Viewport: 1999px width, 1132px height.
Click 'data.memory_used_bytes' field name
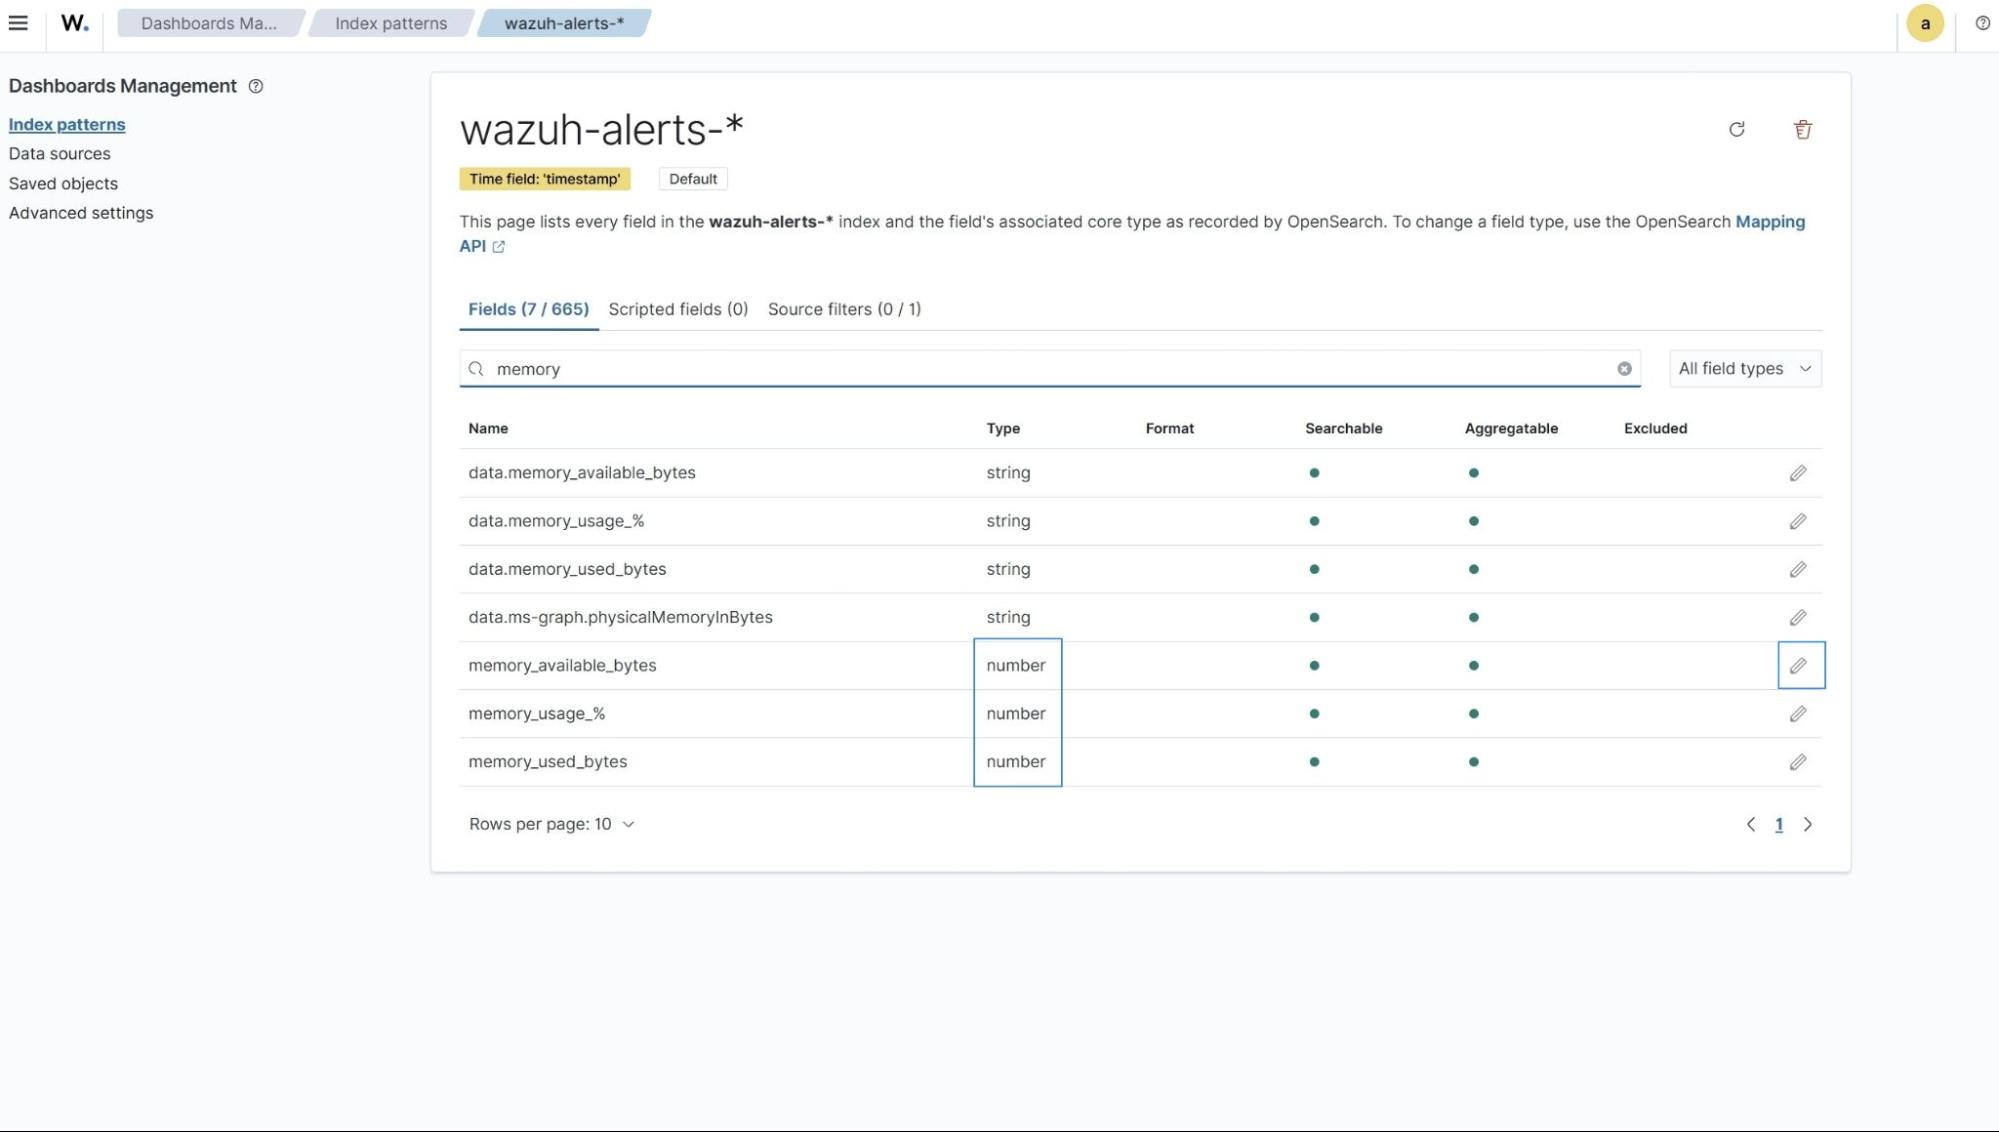pyautogui.click(x=567, y=569)
